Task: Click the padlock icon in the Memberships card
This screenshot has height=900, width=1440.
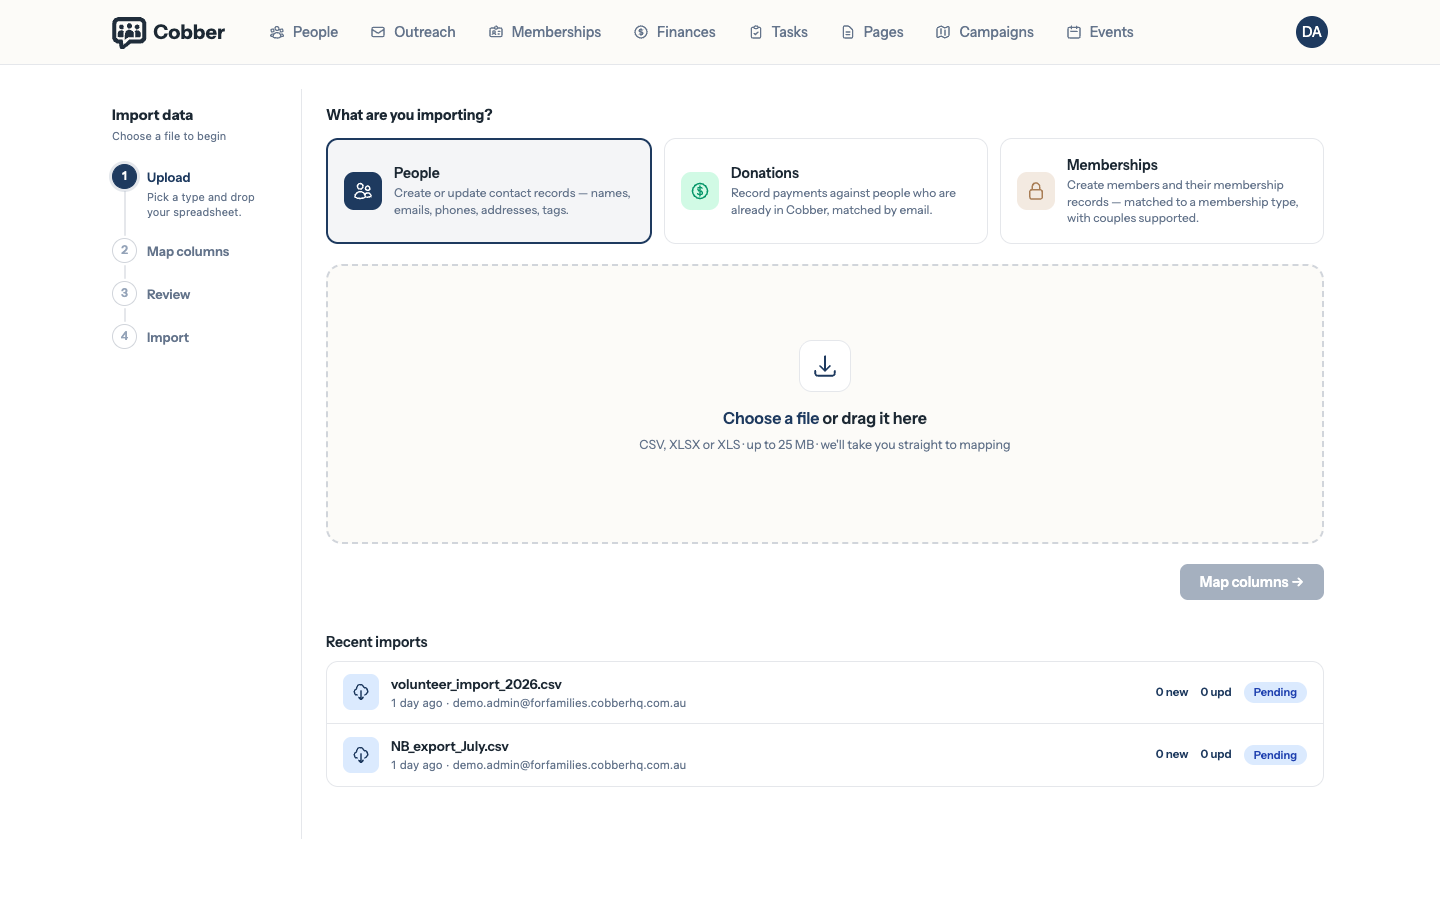Action: (1036, 191)
